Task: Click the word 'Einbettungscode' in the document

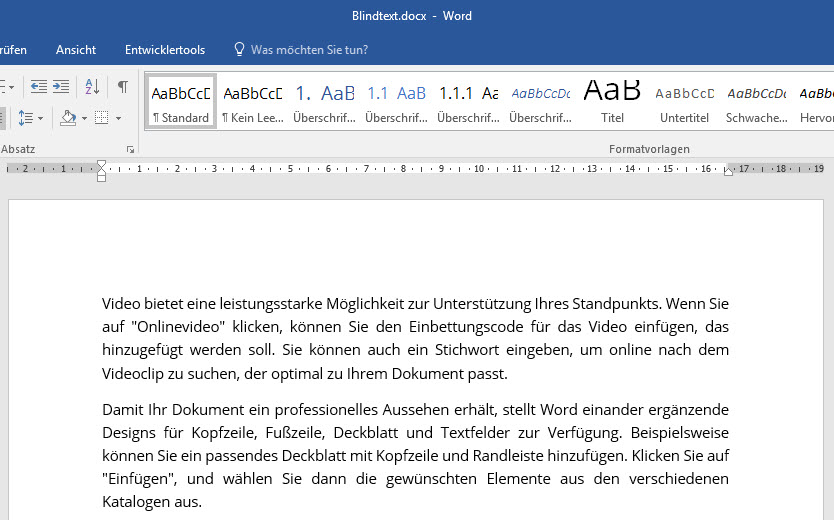Action: tap(466, 326)
